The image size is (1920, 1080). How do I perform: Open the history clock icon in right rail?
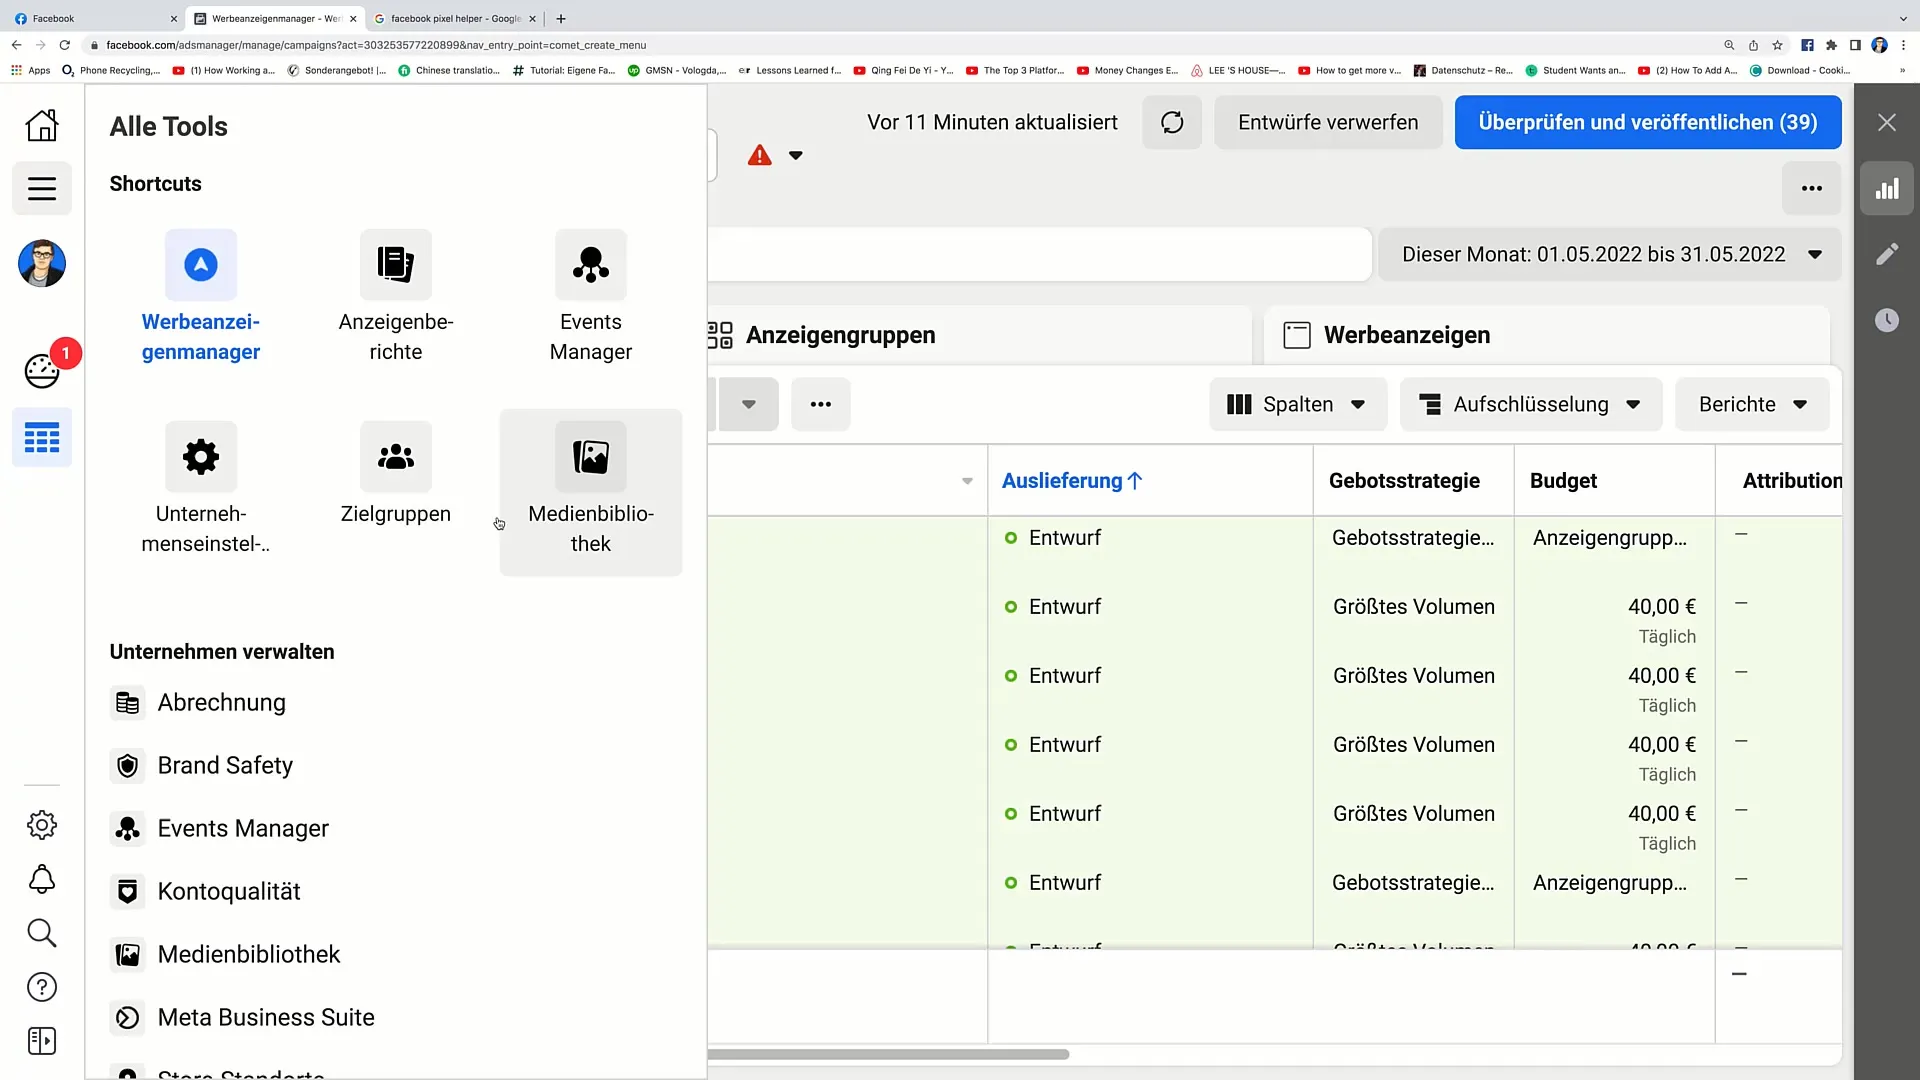coord(1887,320)
